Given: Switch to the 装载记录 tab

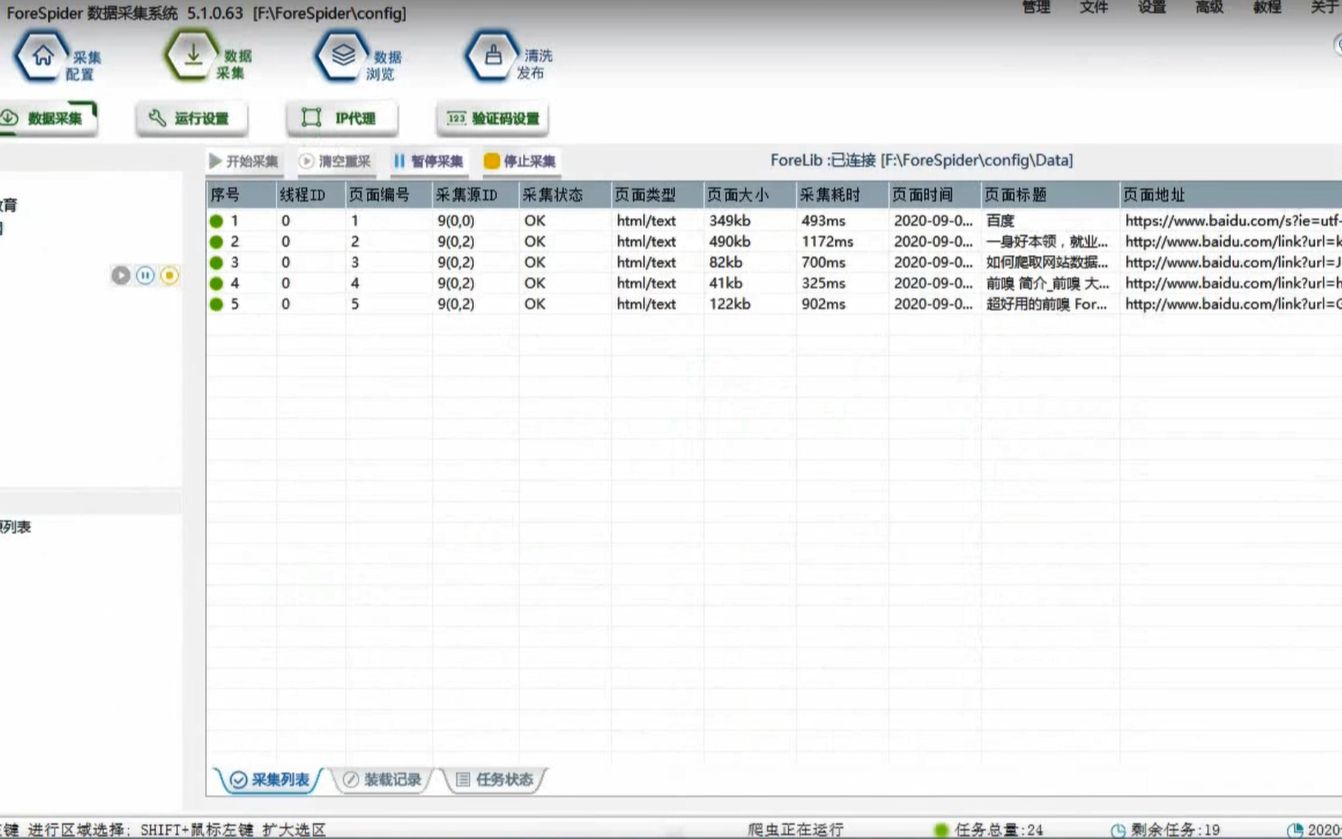Looking at the screenshot, I should coord(383,782).
